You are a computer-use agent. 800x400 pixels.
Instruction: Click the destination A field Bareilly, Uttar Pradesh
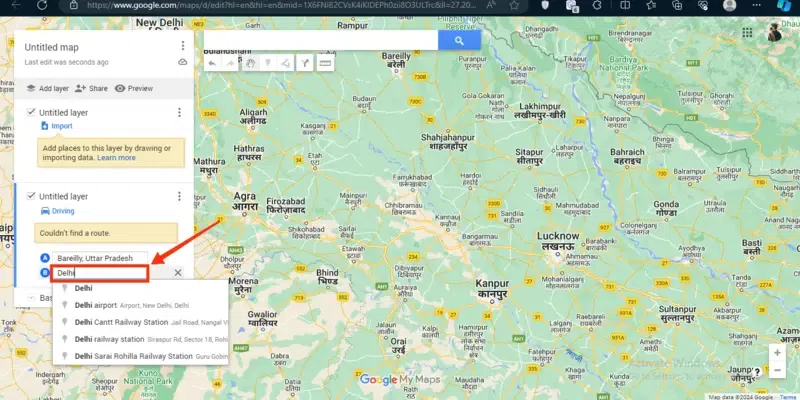click(x=99, y=258)
